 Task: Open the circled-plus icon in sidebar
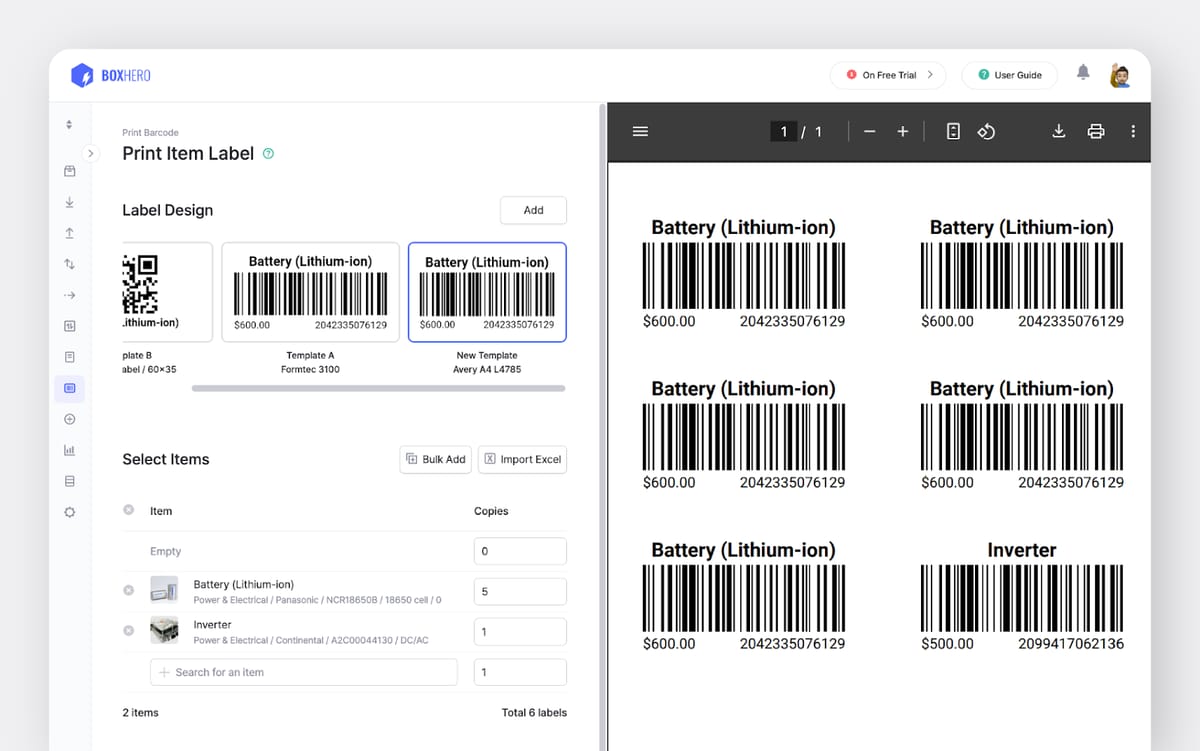coord(69,419)
